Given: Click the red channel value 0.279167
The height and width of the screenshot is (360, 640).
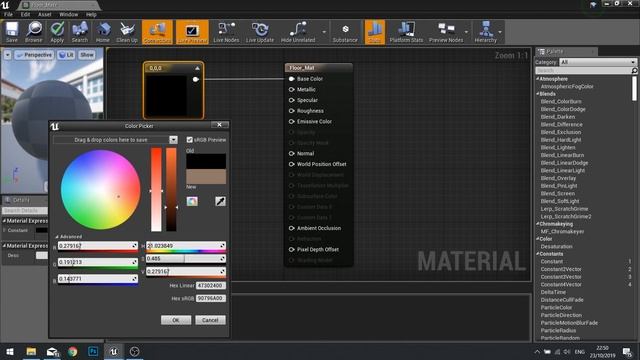Looking at the screenshot, I should coord(97,246).
